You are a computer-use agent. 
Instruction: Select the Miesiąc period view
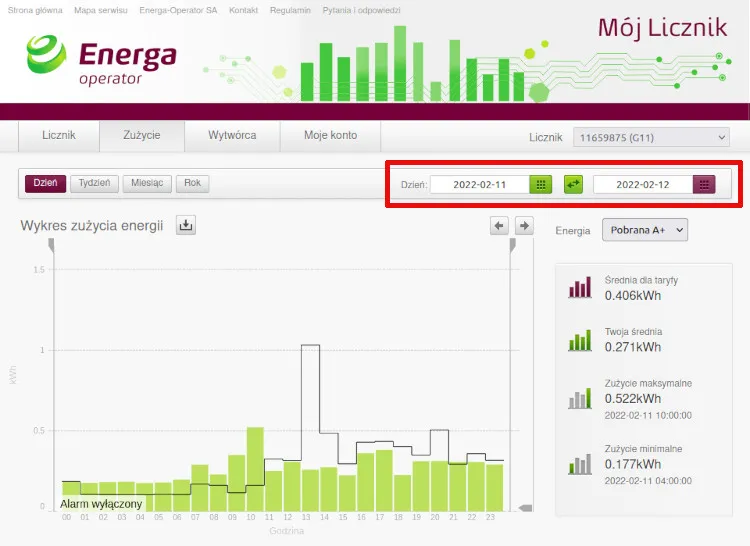point(147,183)
